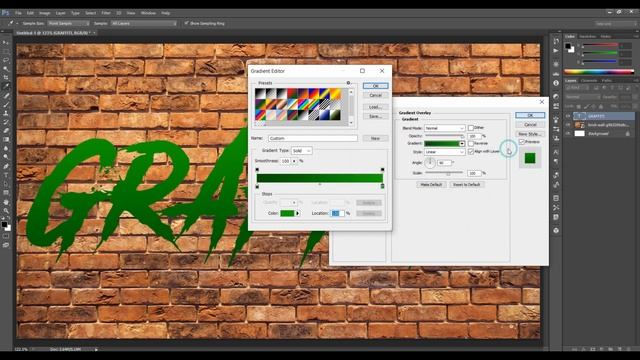The image size is (640, 360).
Task: Toggle the Preview checkbox in Layer Style
Action: click(522, 142)
